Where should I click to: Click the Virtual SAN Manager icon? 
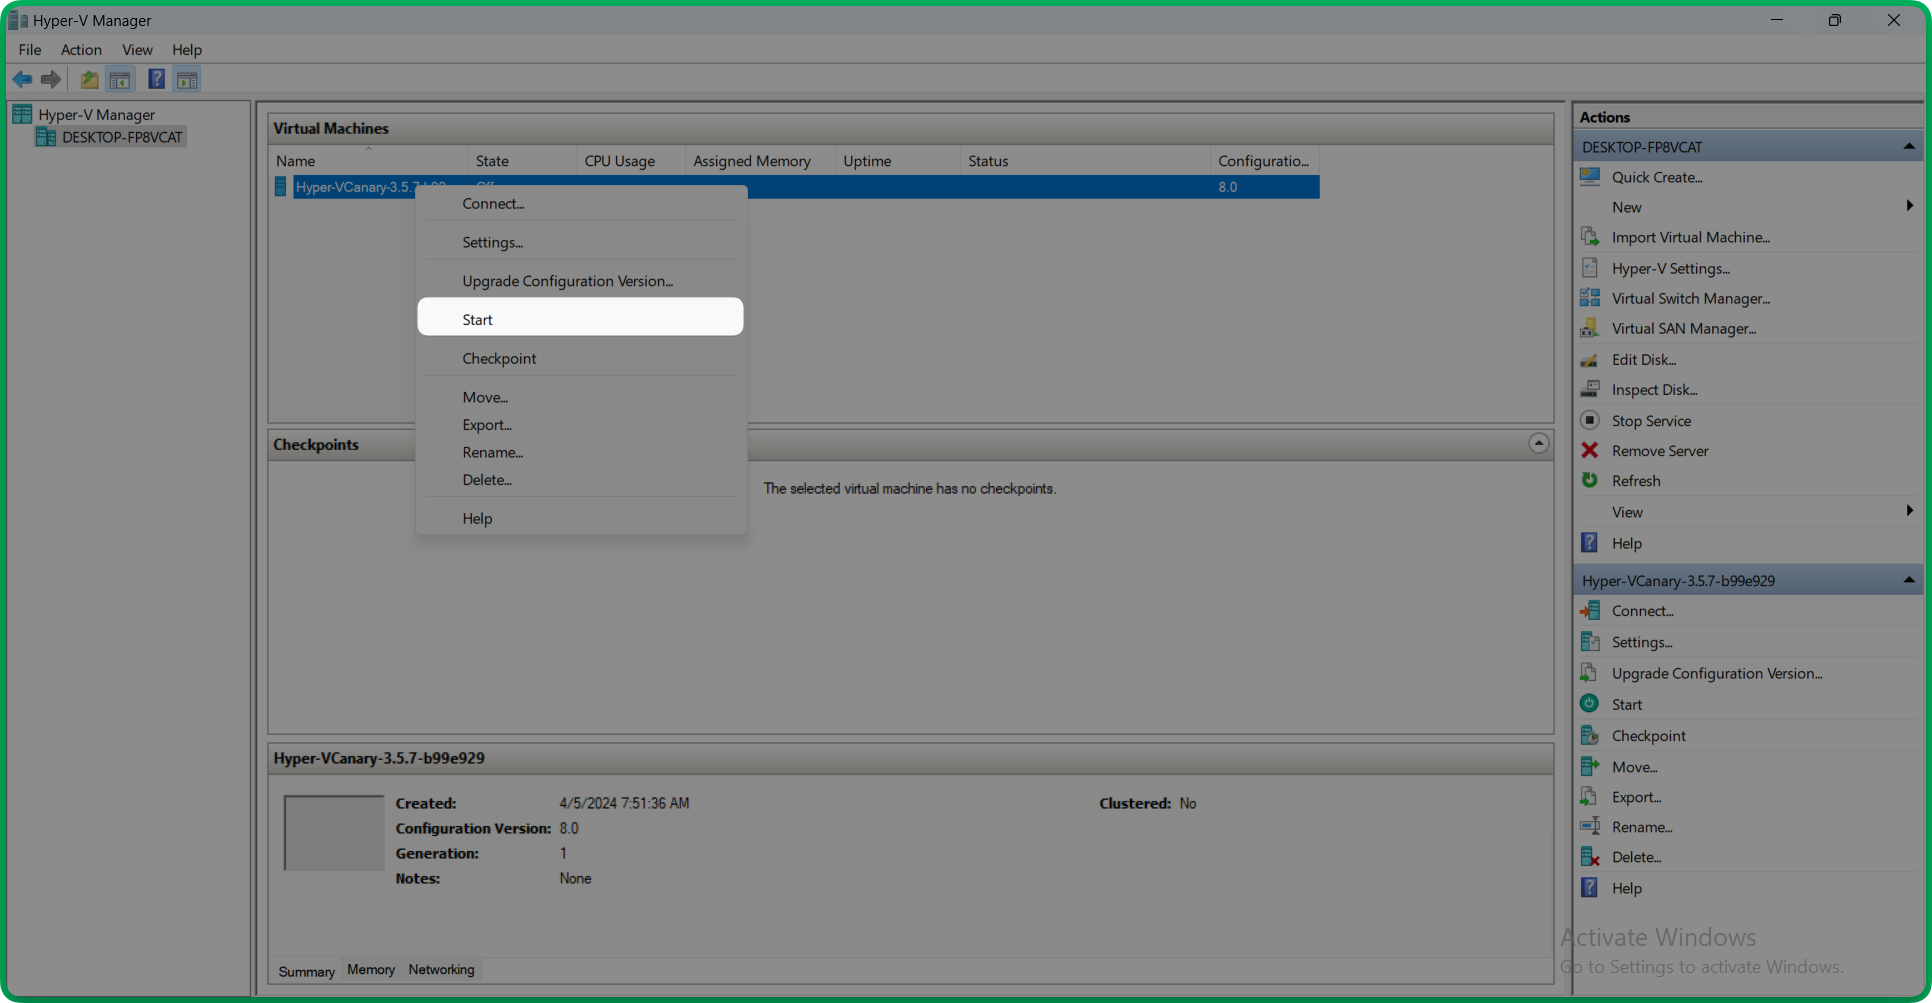click(1590, 328)
